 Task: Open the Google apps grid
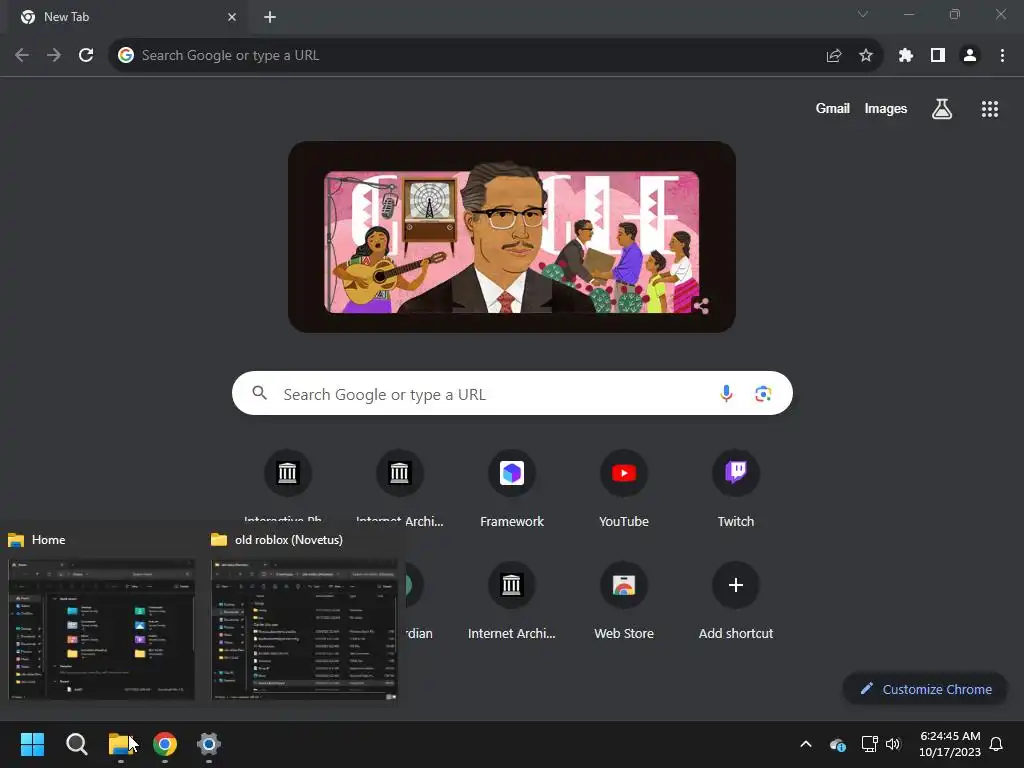(x=990, y=109)
